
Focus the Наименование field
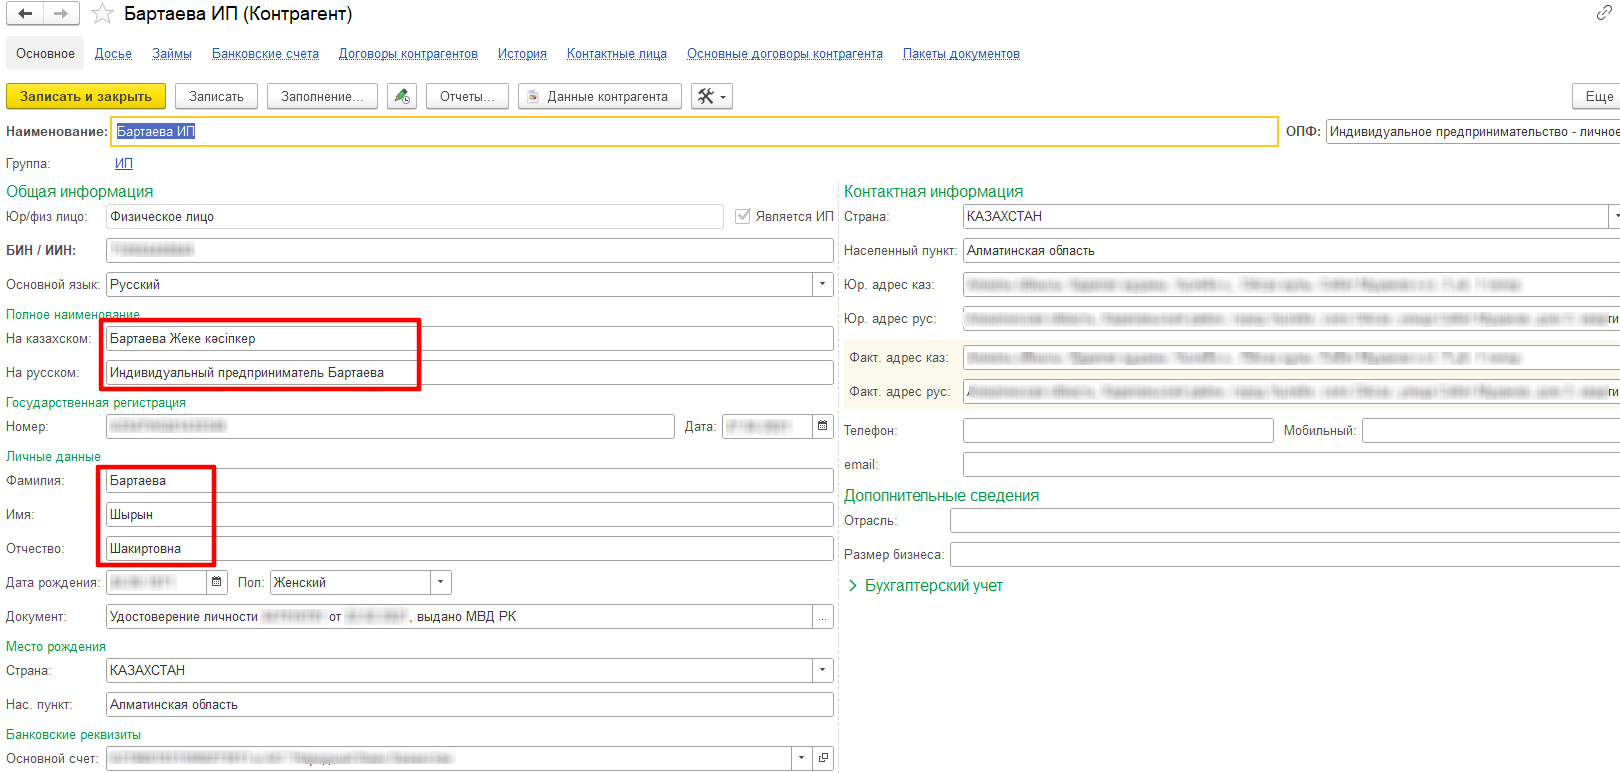[x=694, y=132]
